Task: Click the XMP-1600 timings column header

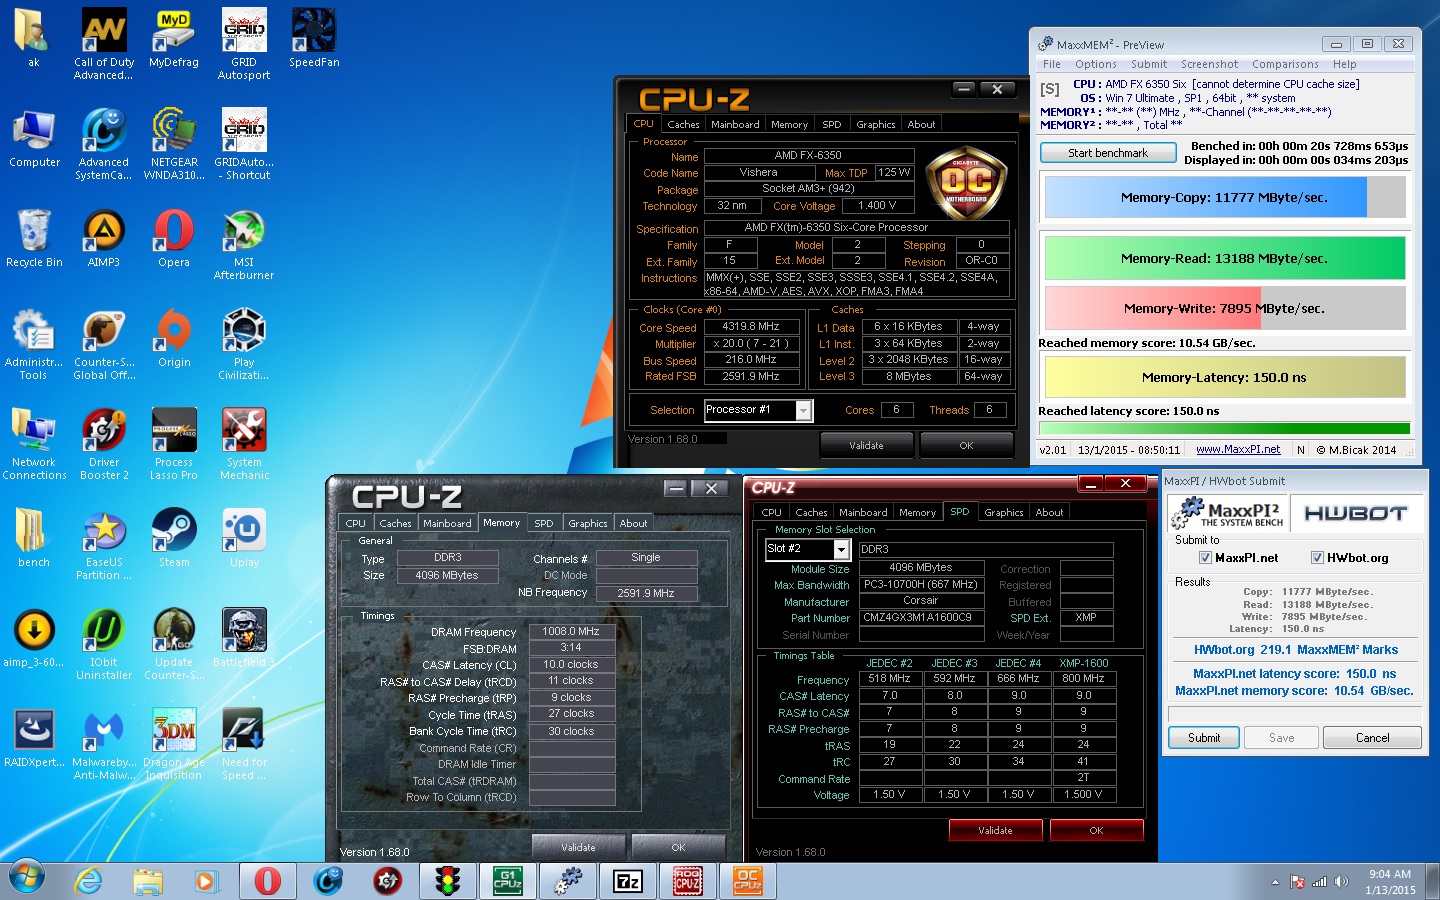Action: tap(1084, 663)
